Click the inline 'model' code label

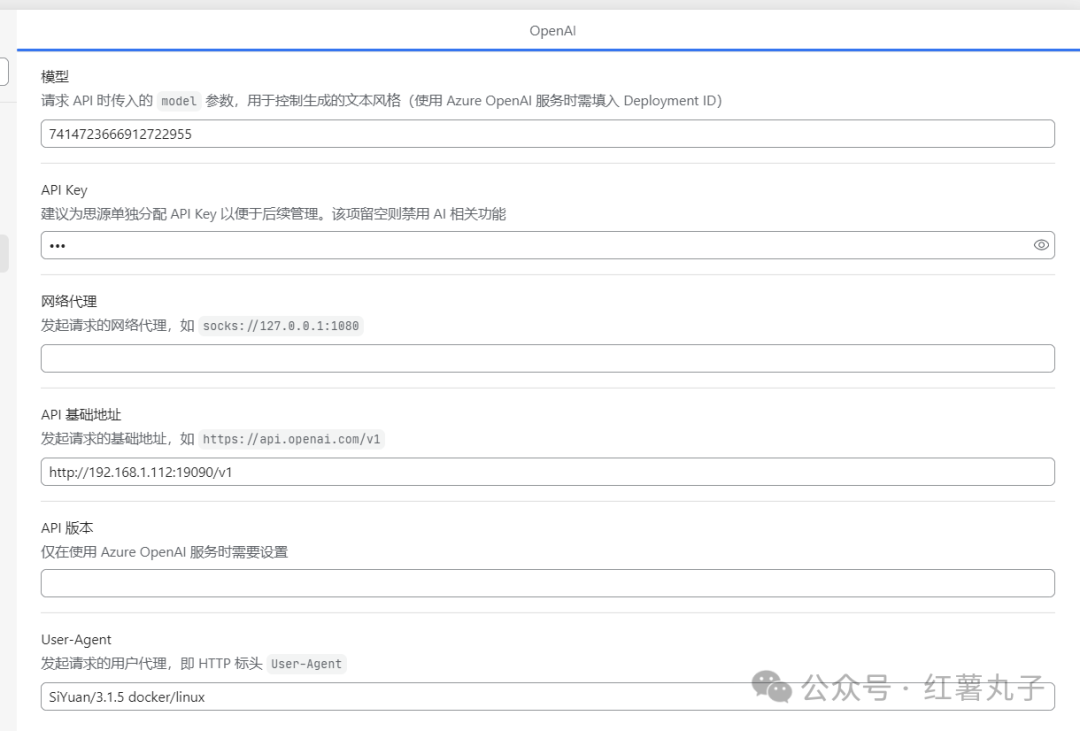[x=179, y=101]
